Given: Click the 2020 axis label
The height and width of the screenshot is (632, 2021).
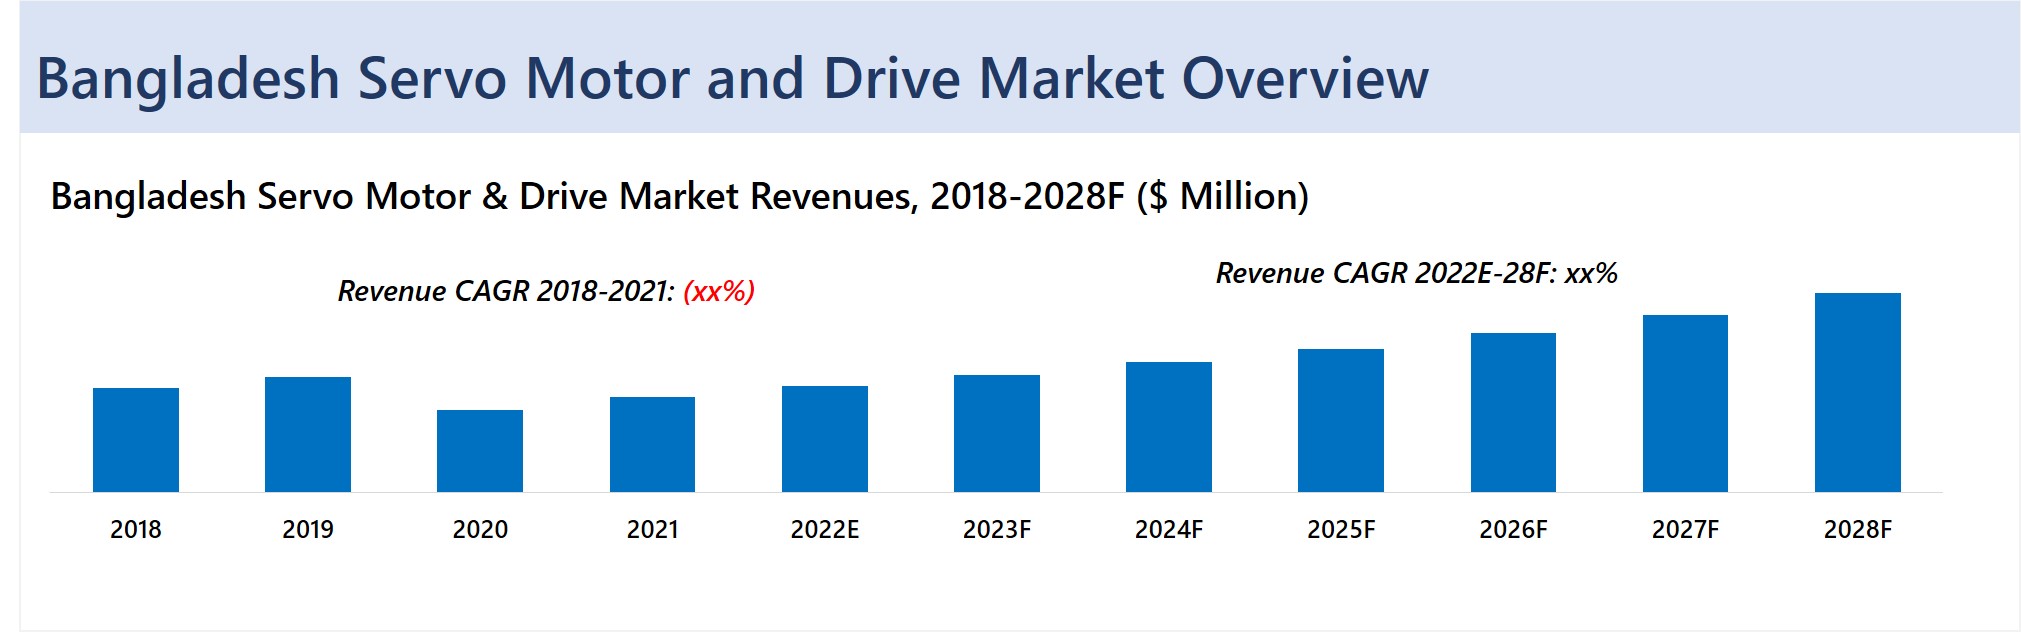Looking at the screenshot, I should pyautogui.click(x=480, y=529).
